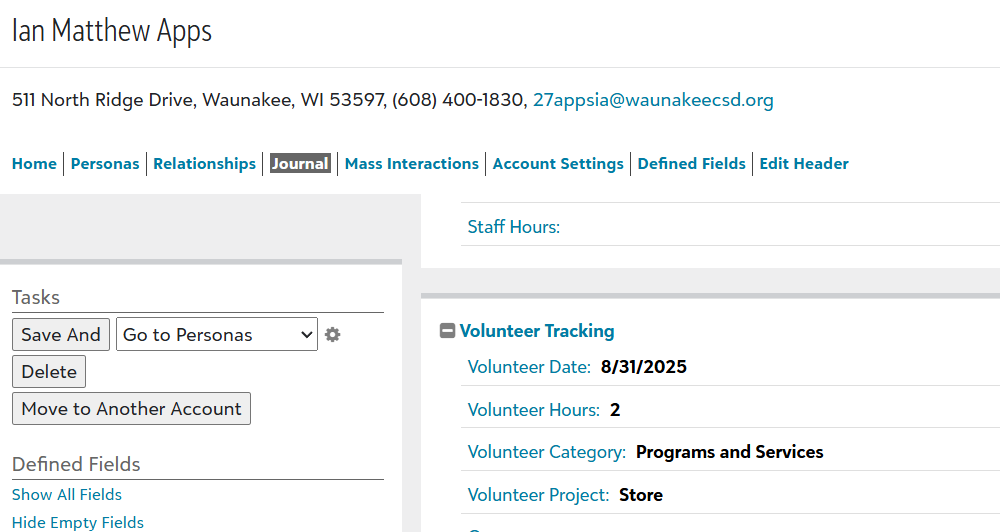1000x532 pixels.
Task: Open the Go to Personas dropdown
Action: [217, 335]
